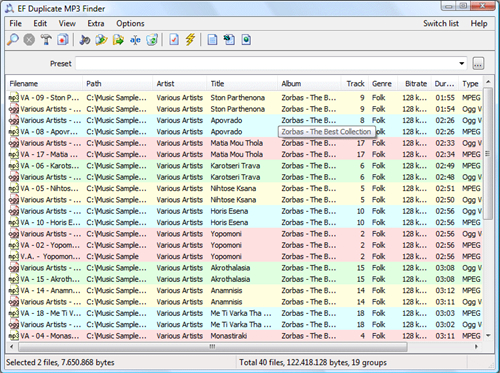Click the blue text document list icon
This screenshot has width=500, height=373.
tap(212, 40)
